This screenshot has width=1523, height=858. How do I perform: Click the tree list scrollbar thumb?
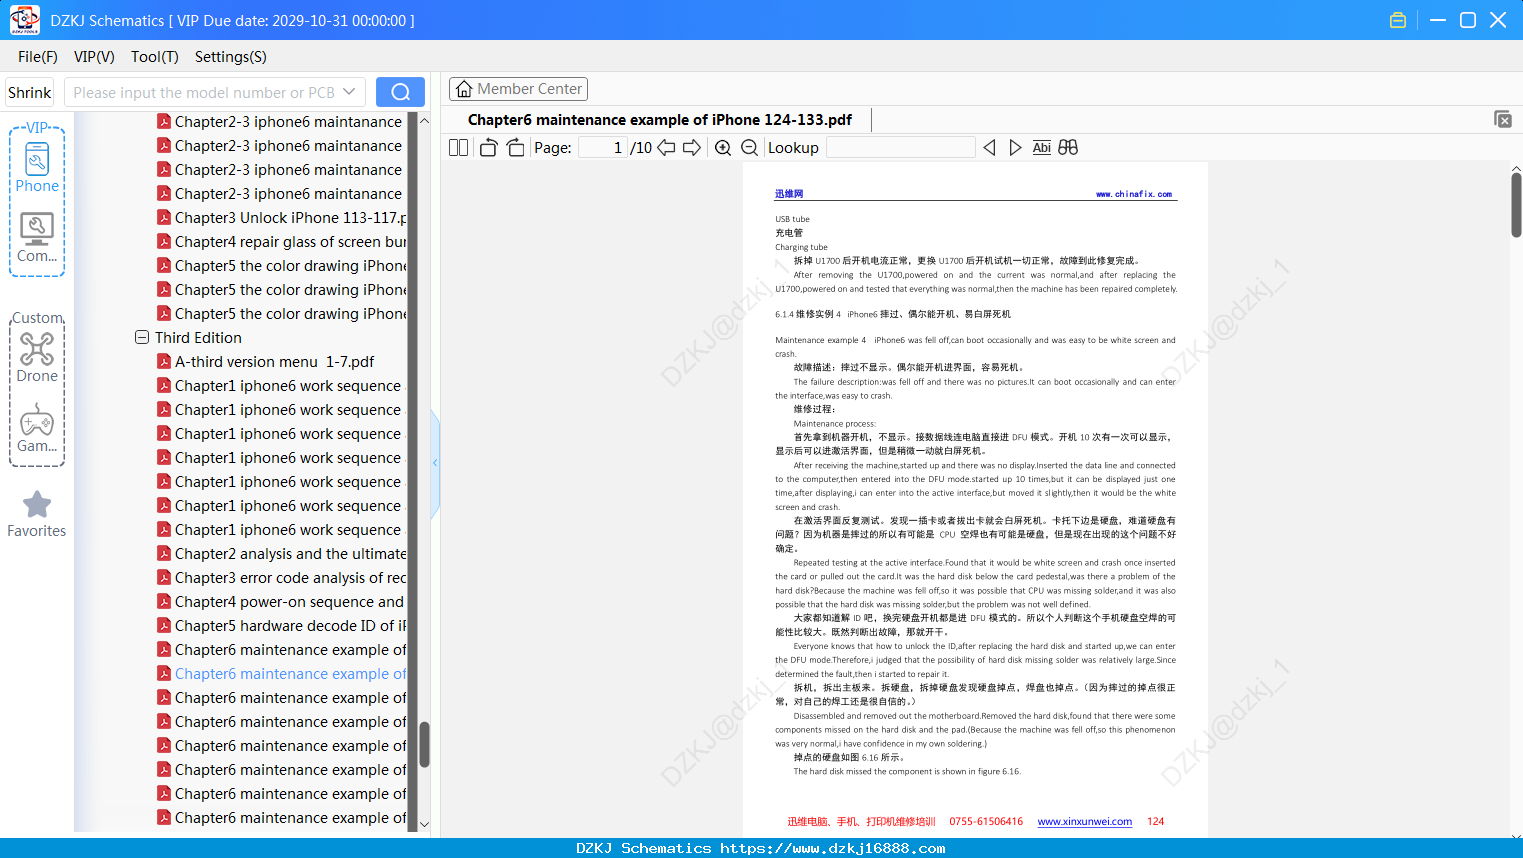coord(424,744)
